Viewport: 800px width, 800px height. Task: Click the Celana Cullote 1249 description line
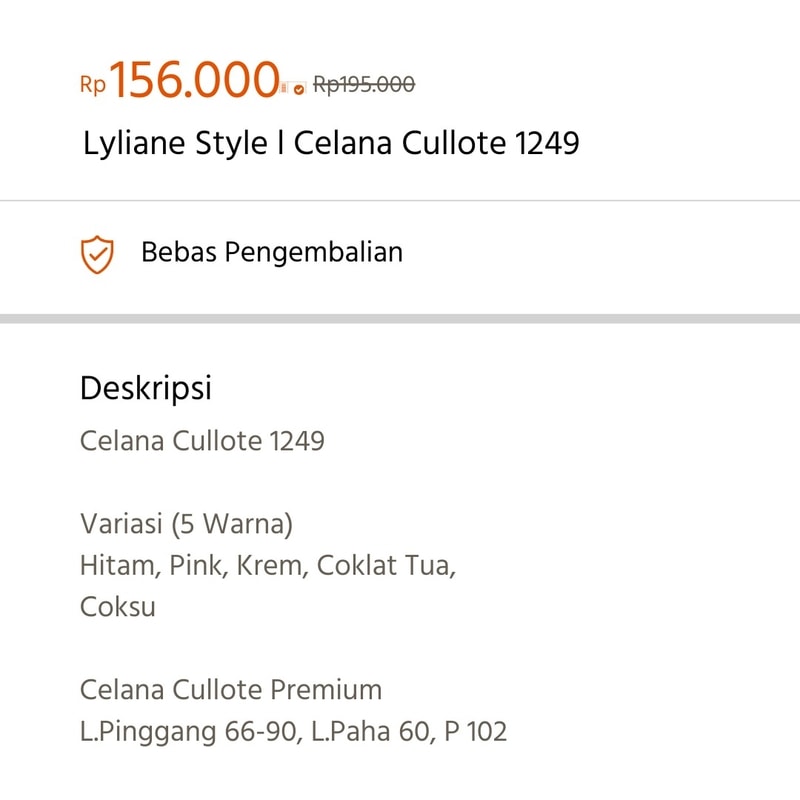coord(202,441)
